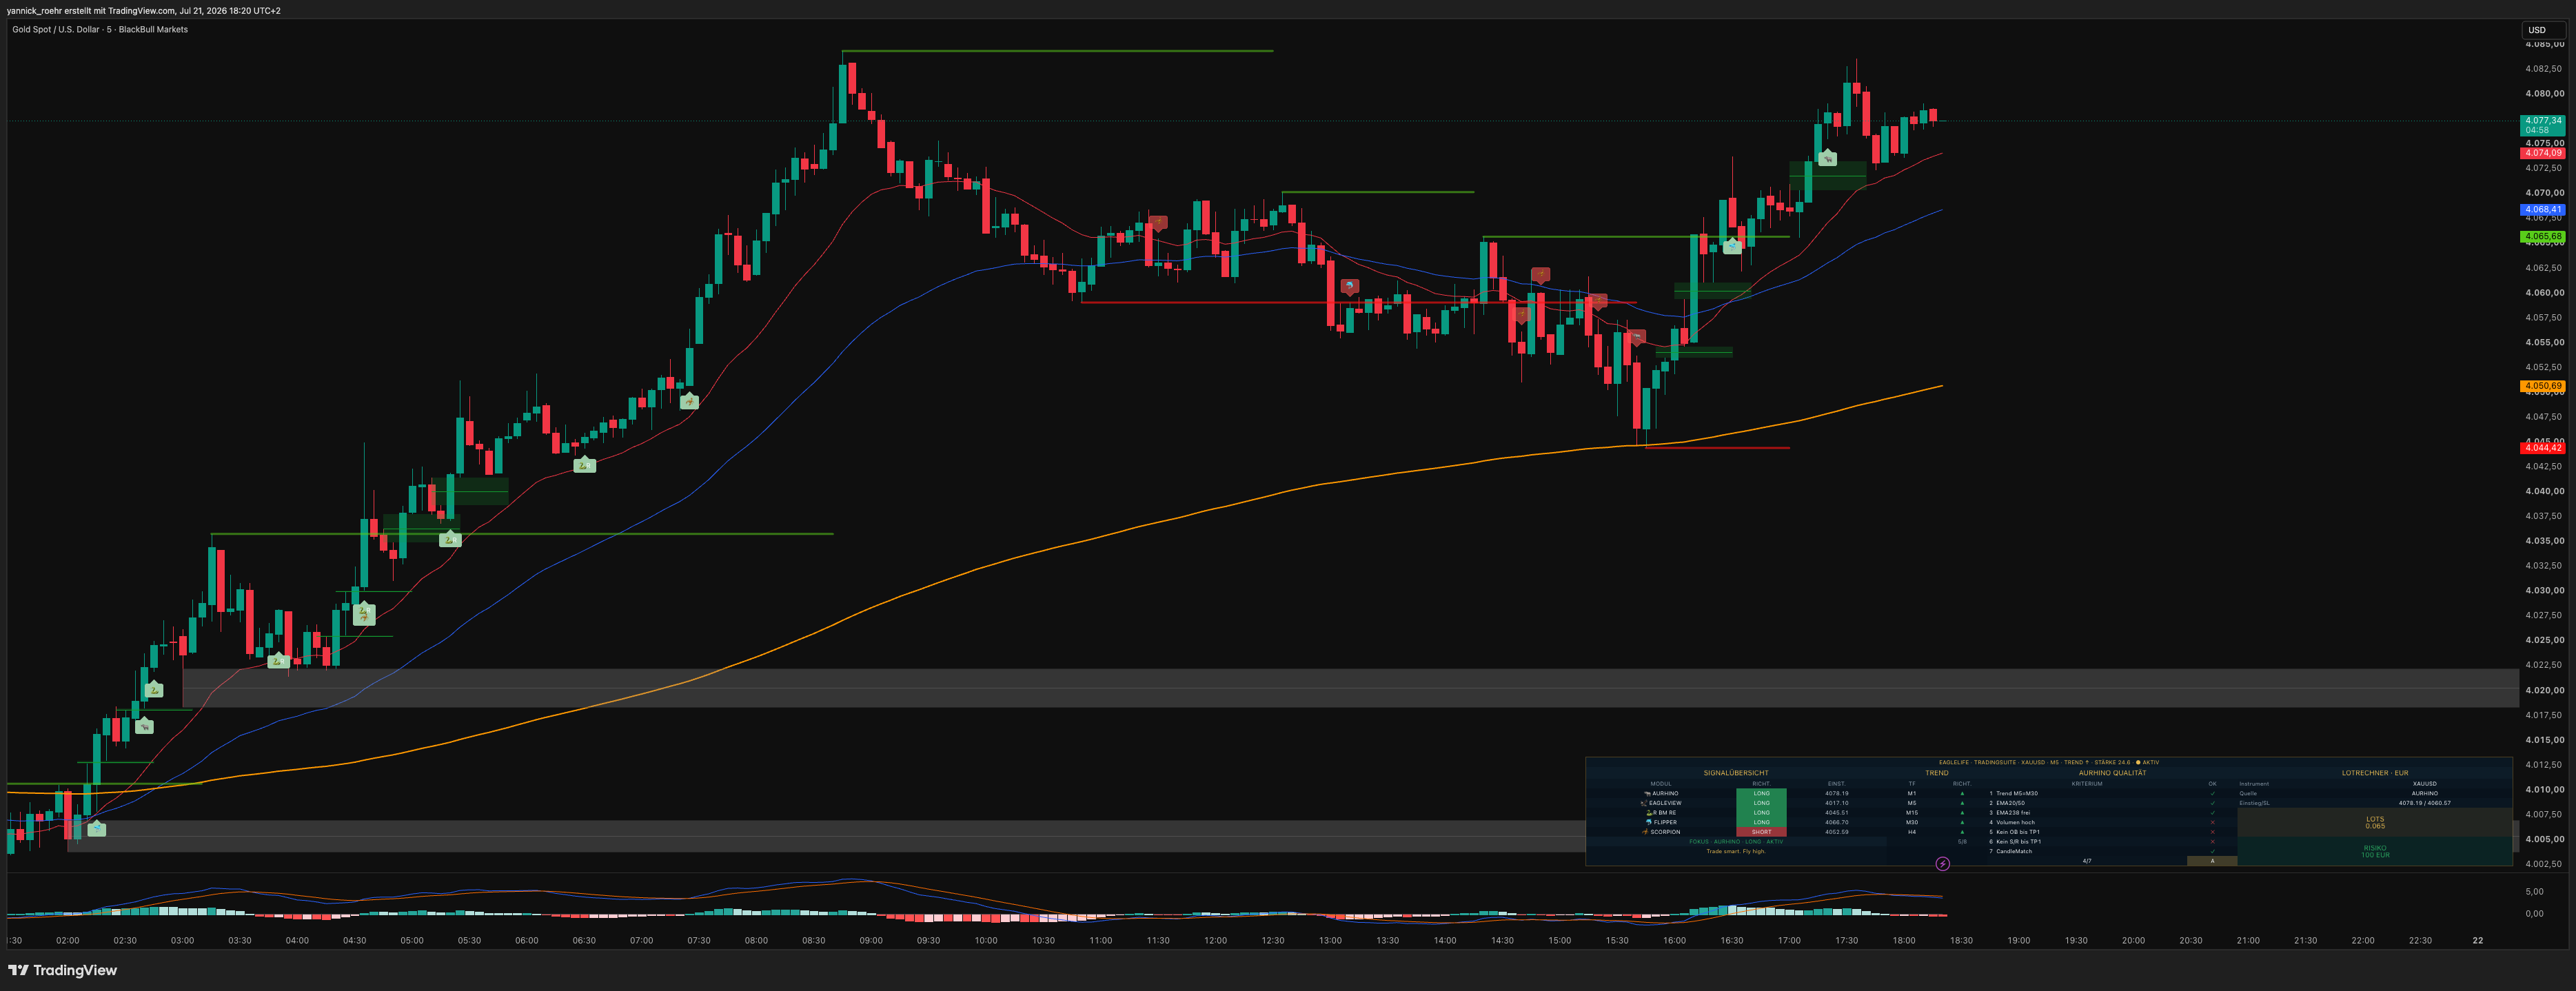Click the purple lightning bolt icon

pyautogui.click(x=1943, y=864)
